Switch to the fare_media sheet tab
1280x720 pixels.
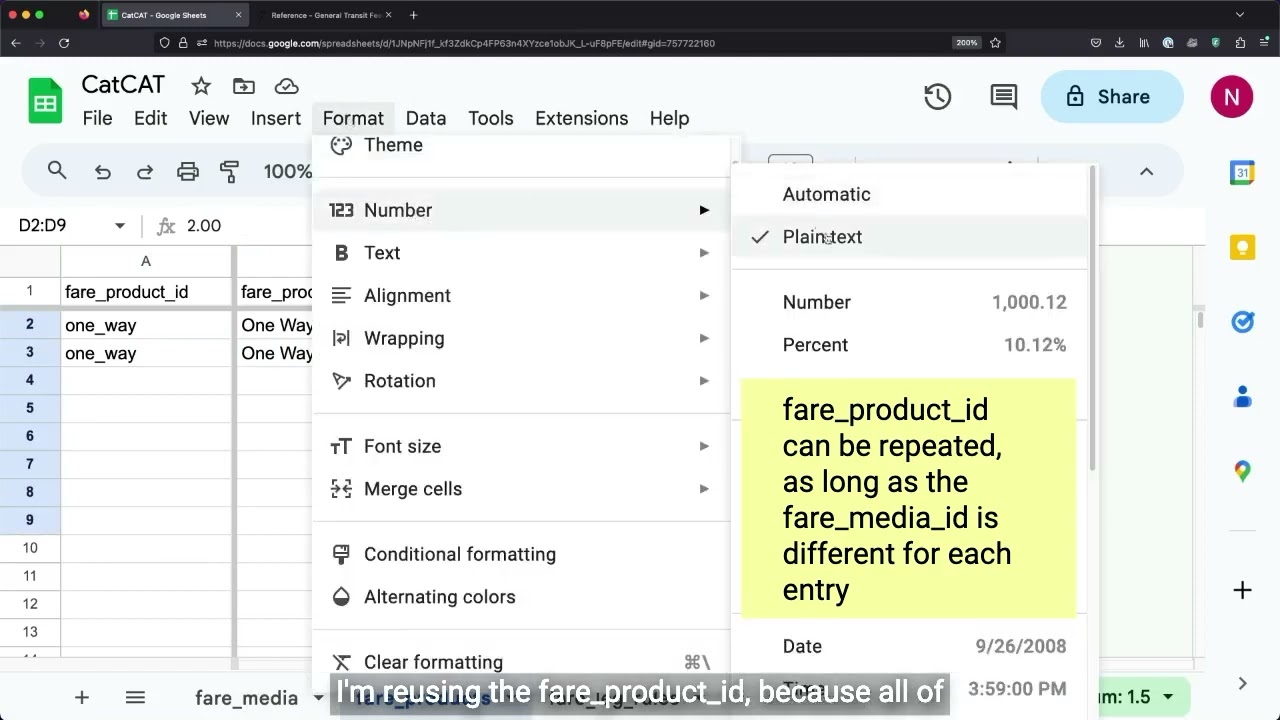[x=246, y=698]
